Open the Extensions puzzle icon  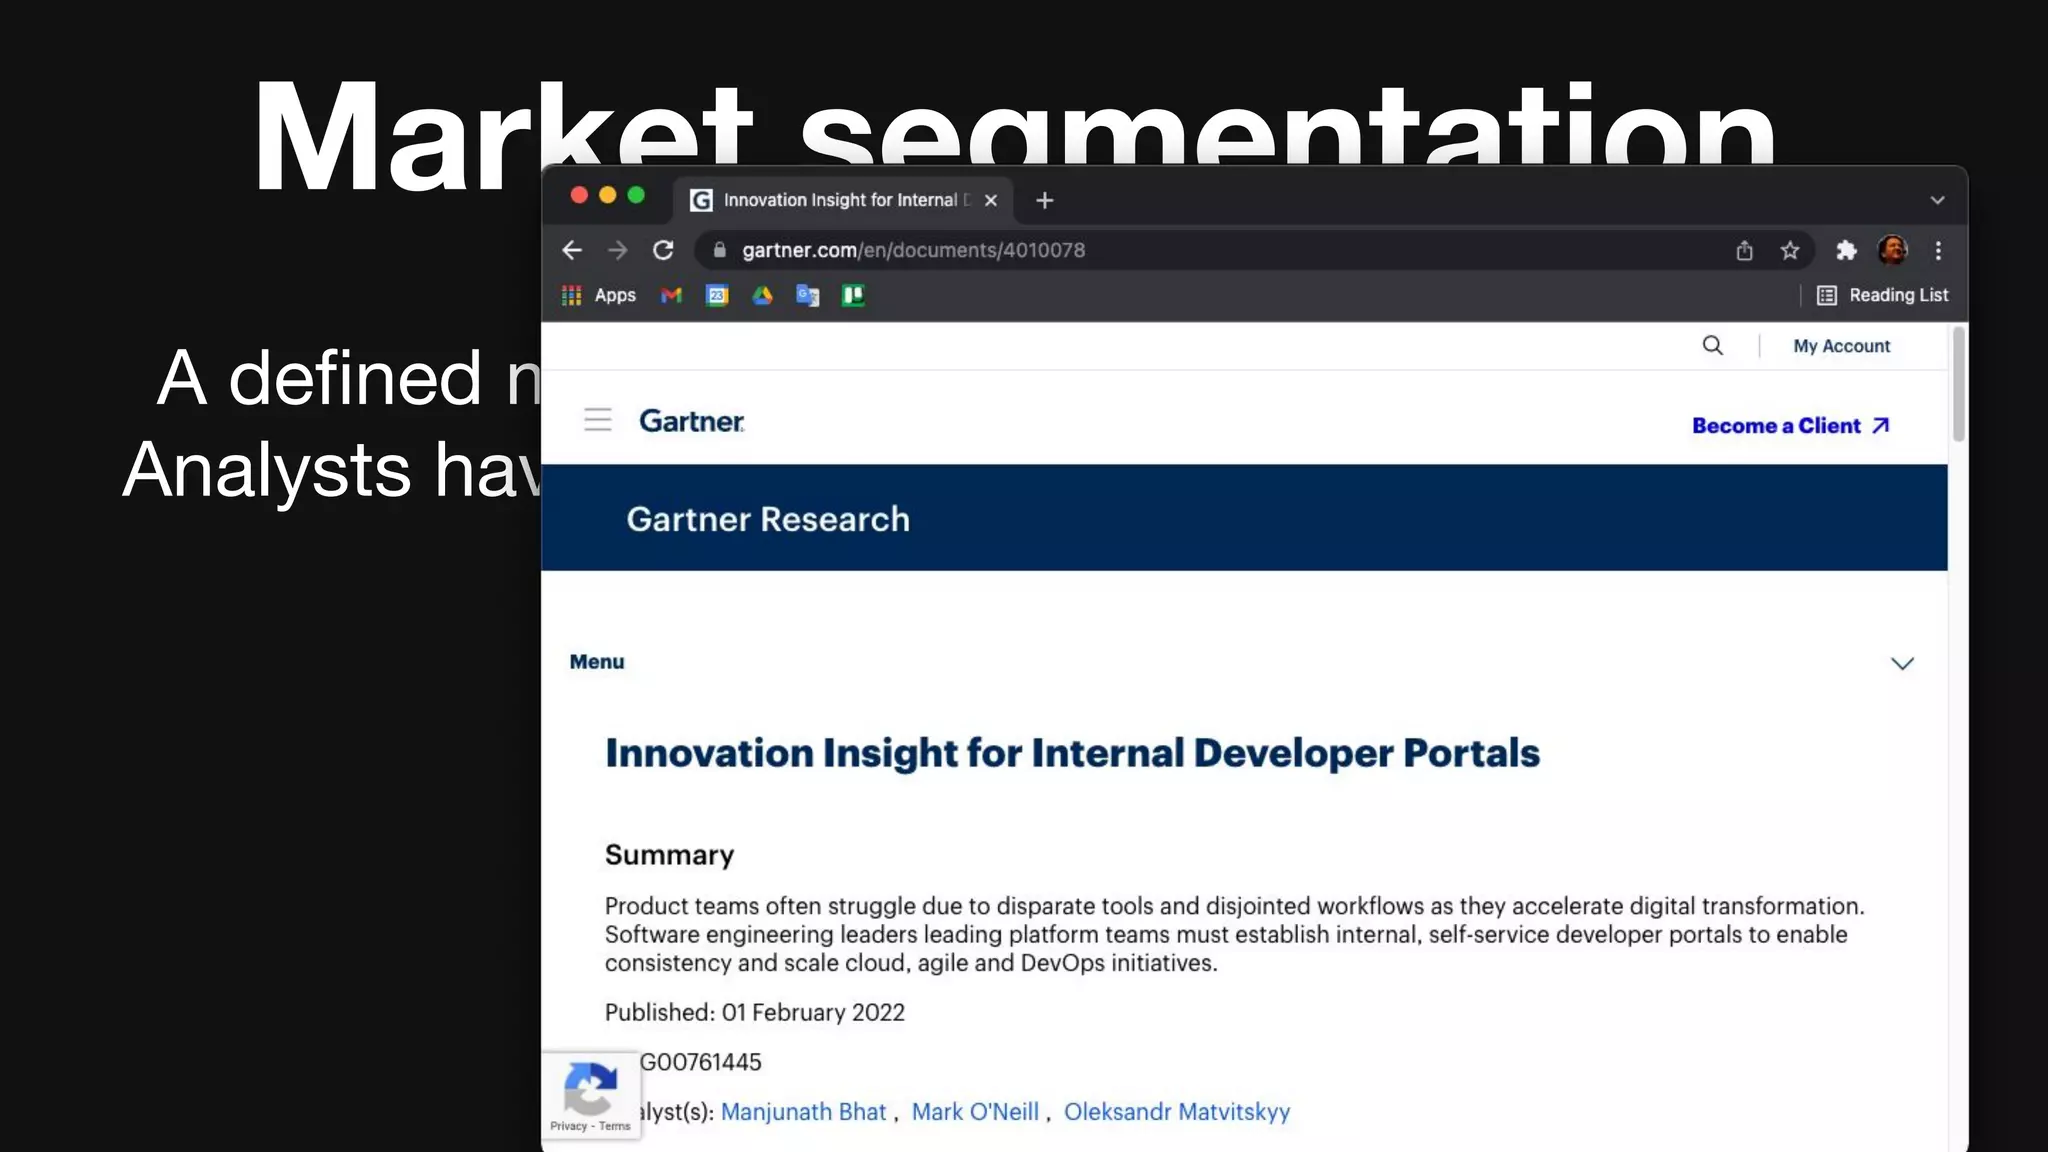[x=1846, y=250]
